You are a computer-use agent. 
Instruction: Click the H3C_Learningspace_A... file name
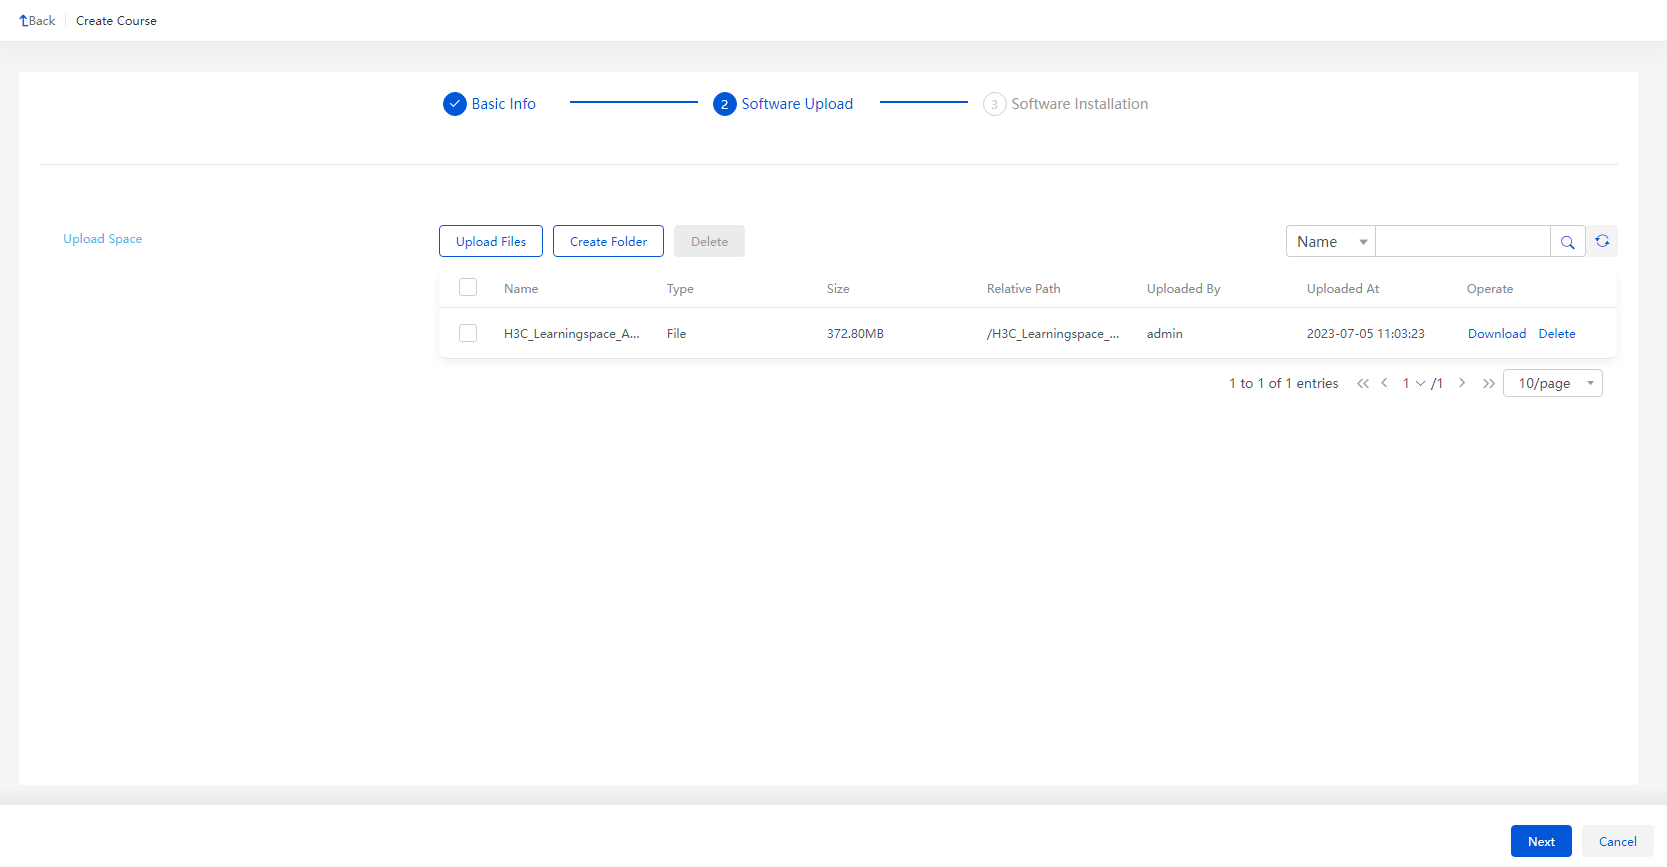[572, 334]
